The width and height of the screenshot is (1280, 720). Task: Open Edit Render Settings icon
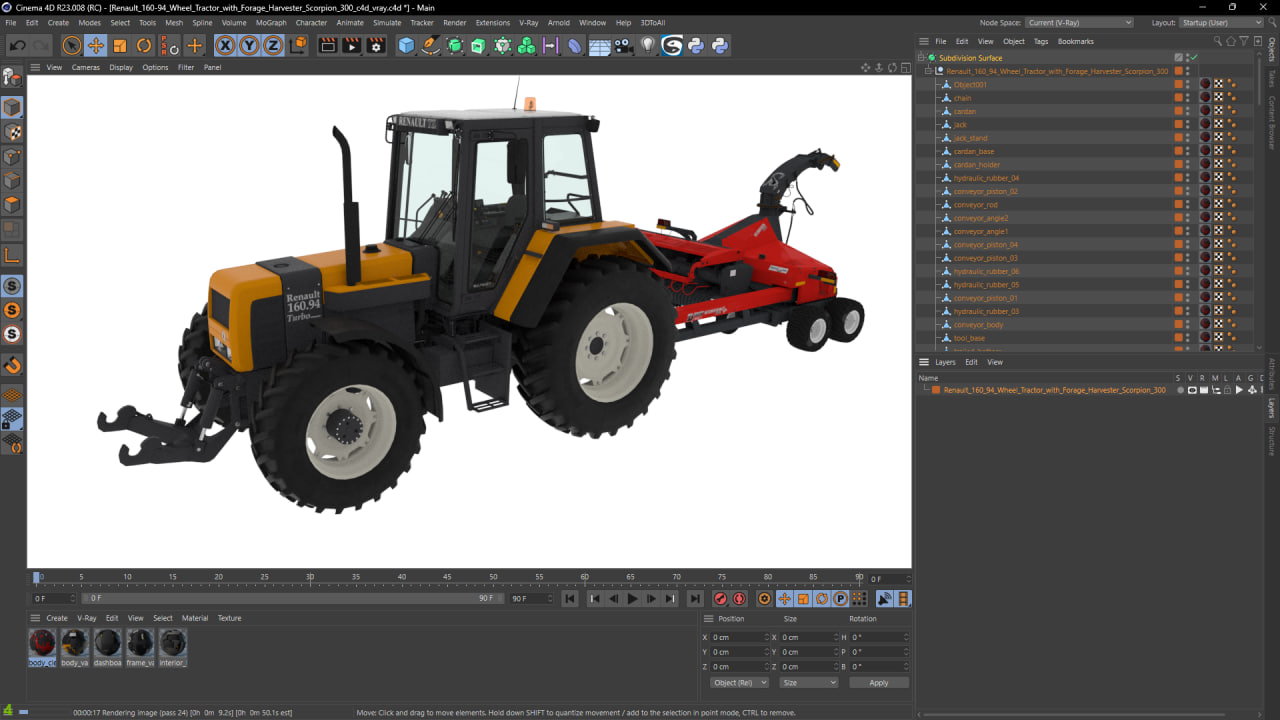pos(376,45)
